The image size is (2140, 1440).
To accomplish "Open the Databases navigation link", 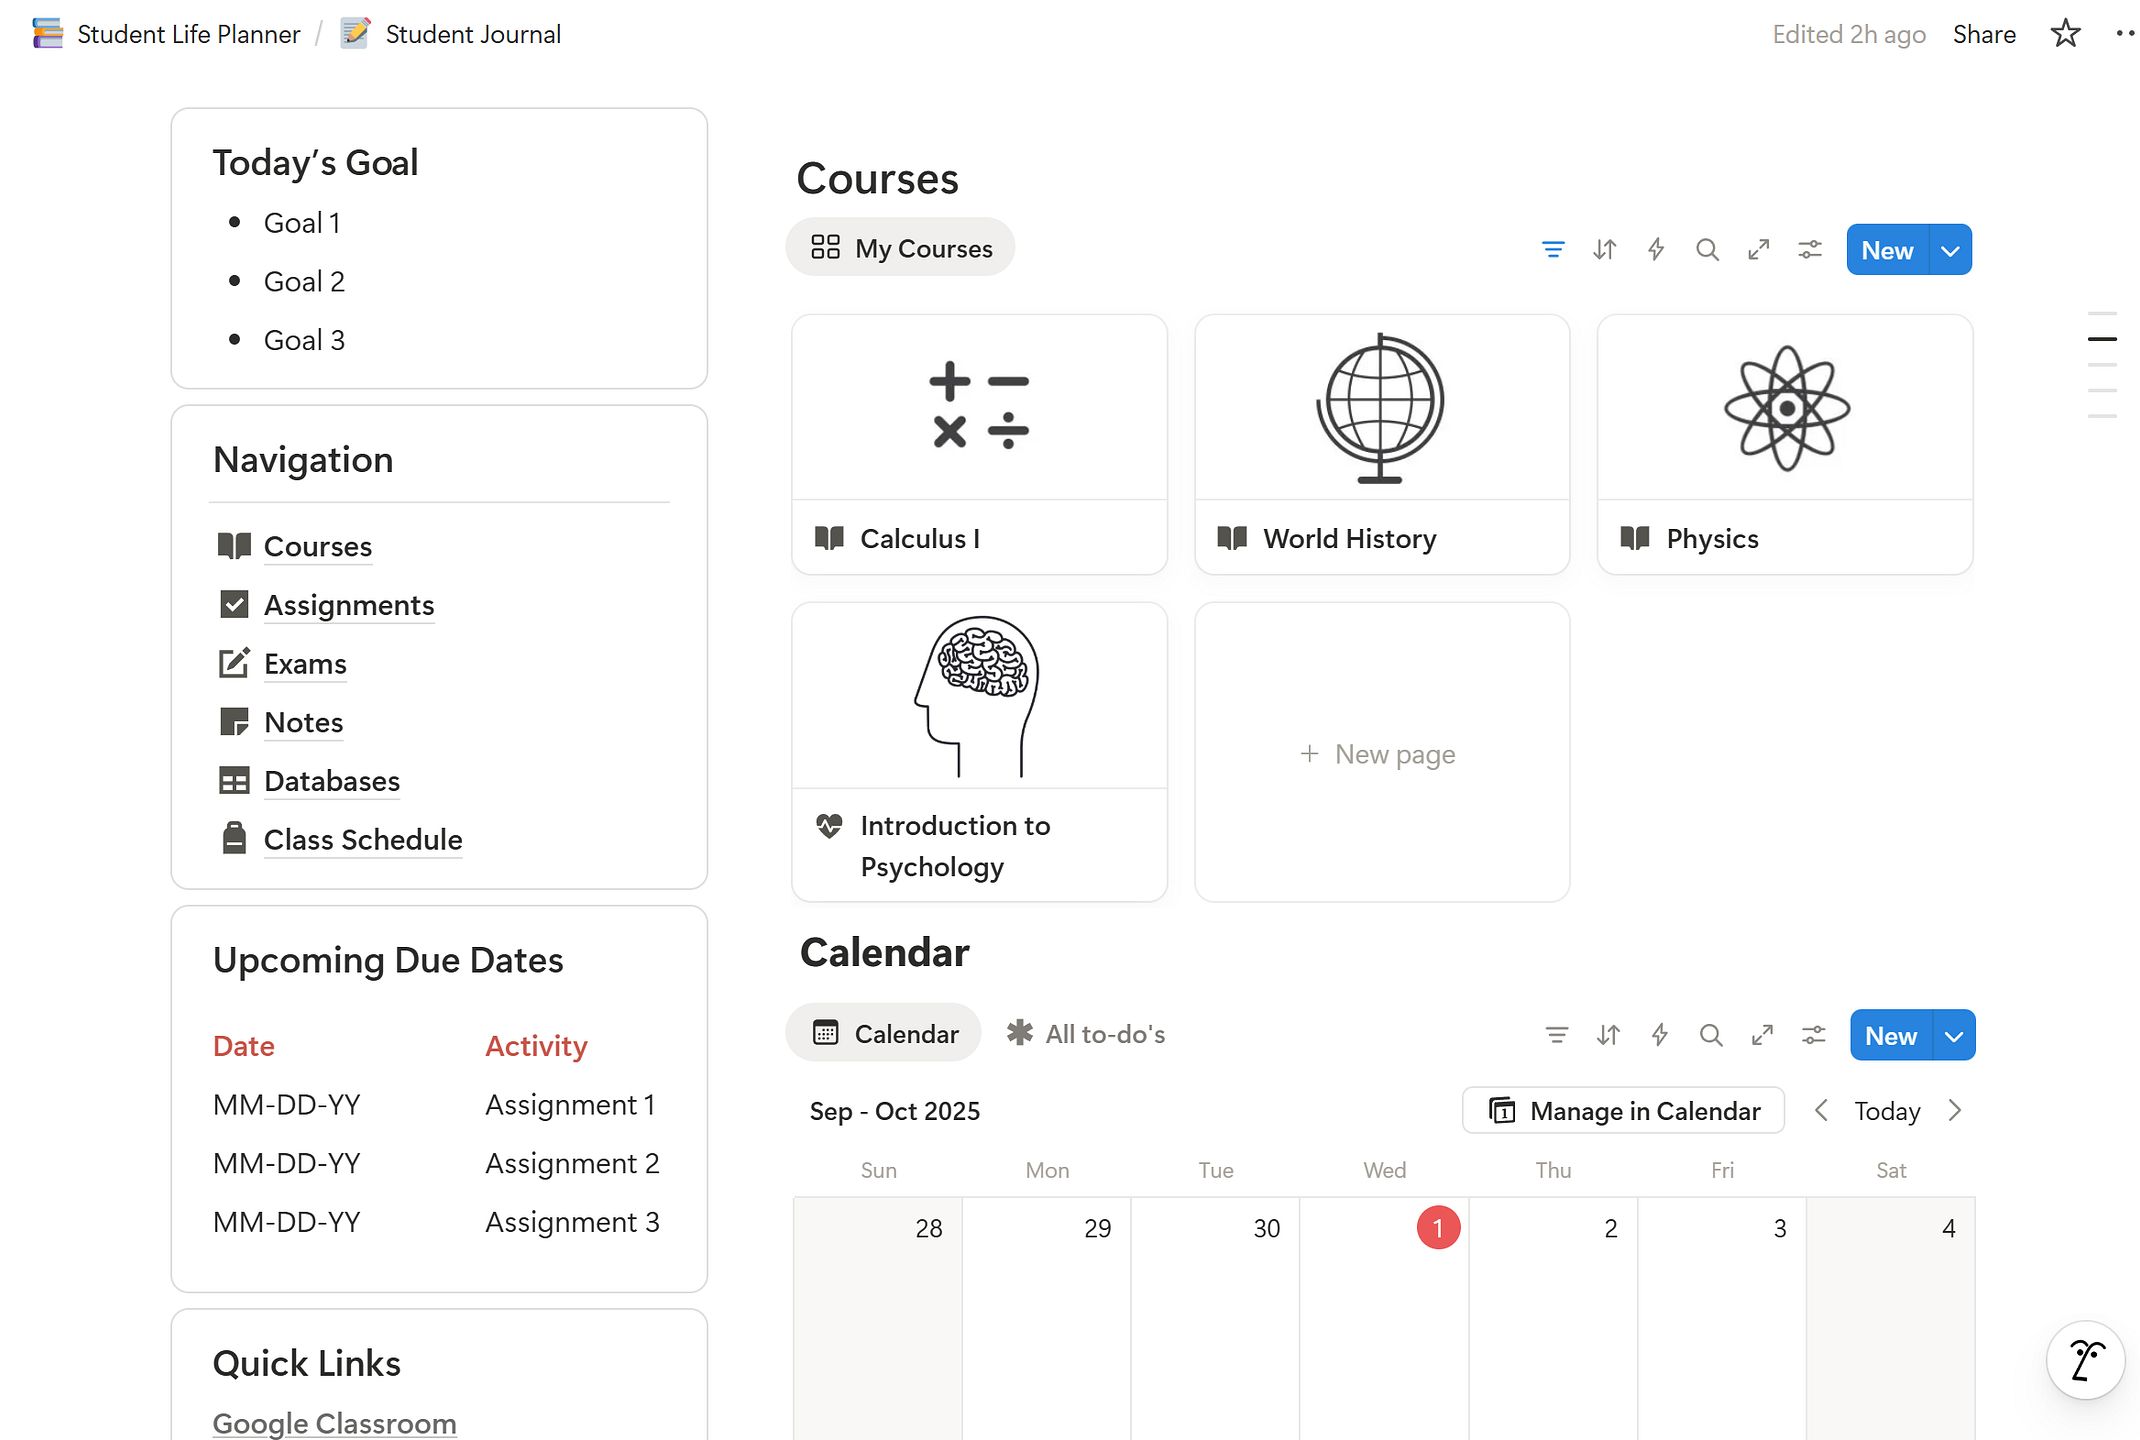I will (x=332, y=781).
